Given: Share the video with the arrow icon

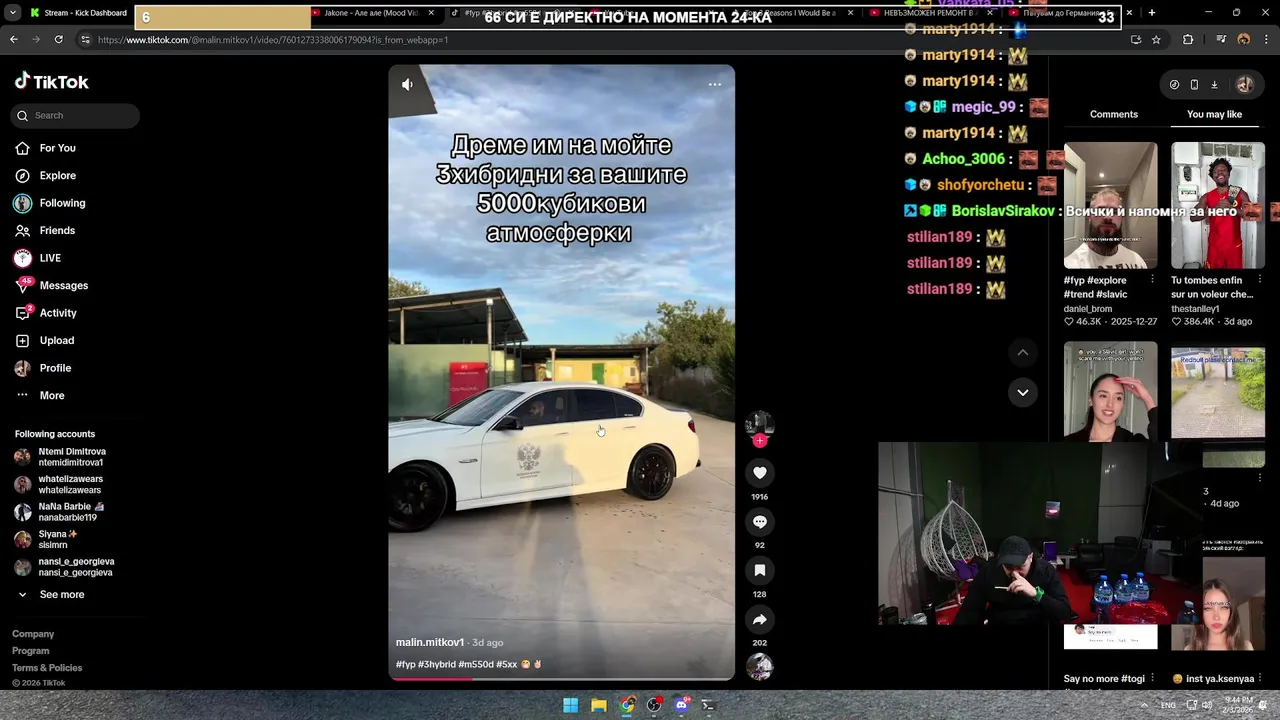Looking at the screenshot, I should coord(760,619).
